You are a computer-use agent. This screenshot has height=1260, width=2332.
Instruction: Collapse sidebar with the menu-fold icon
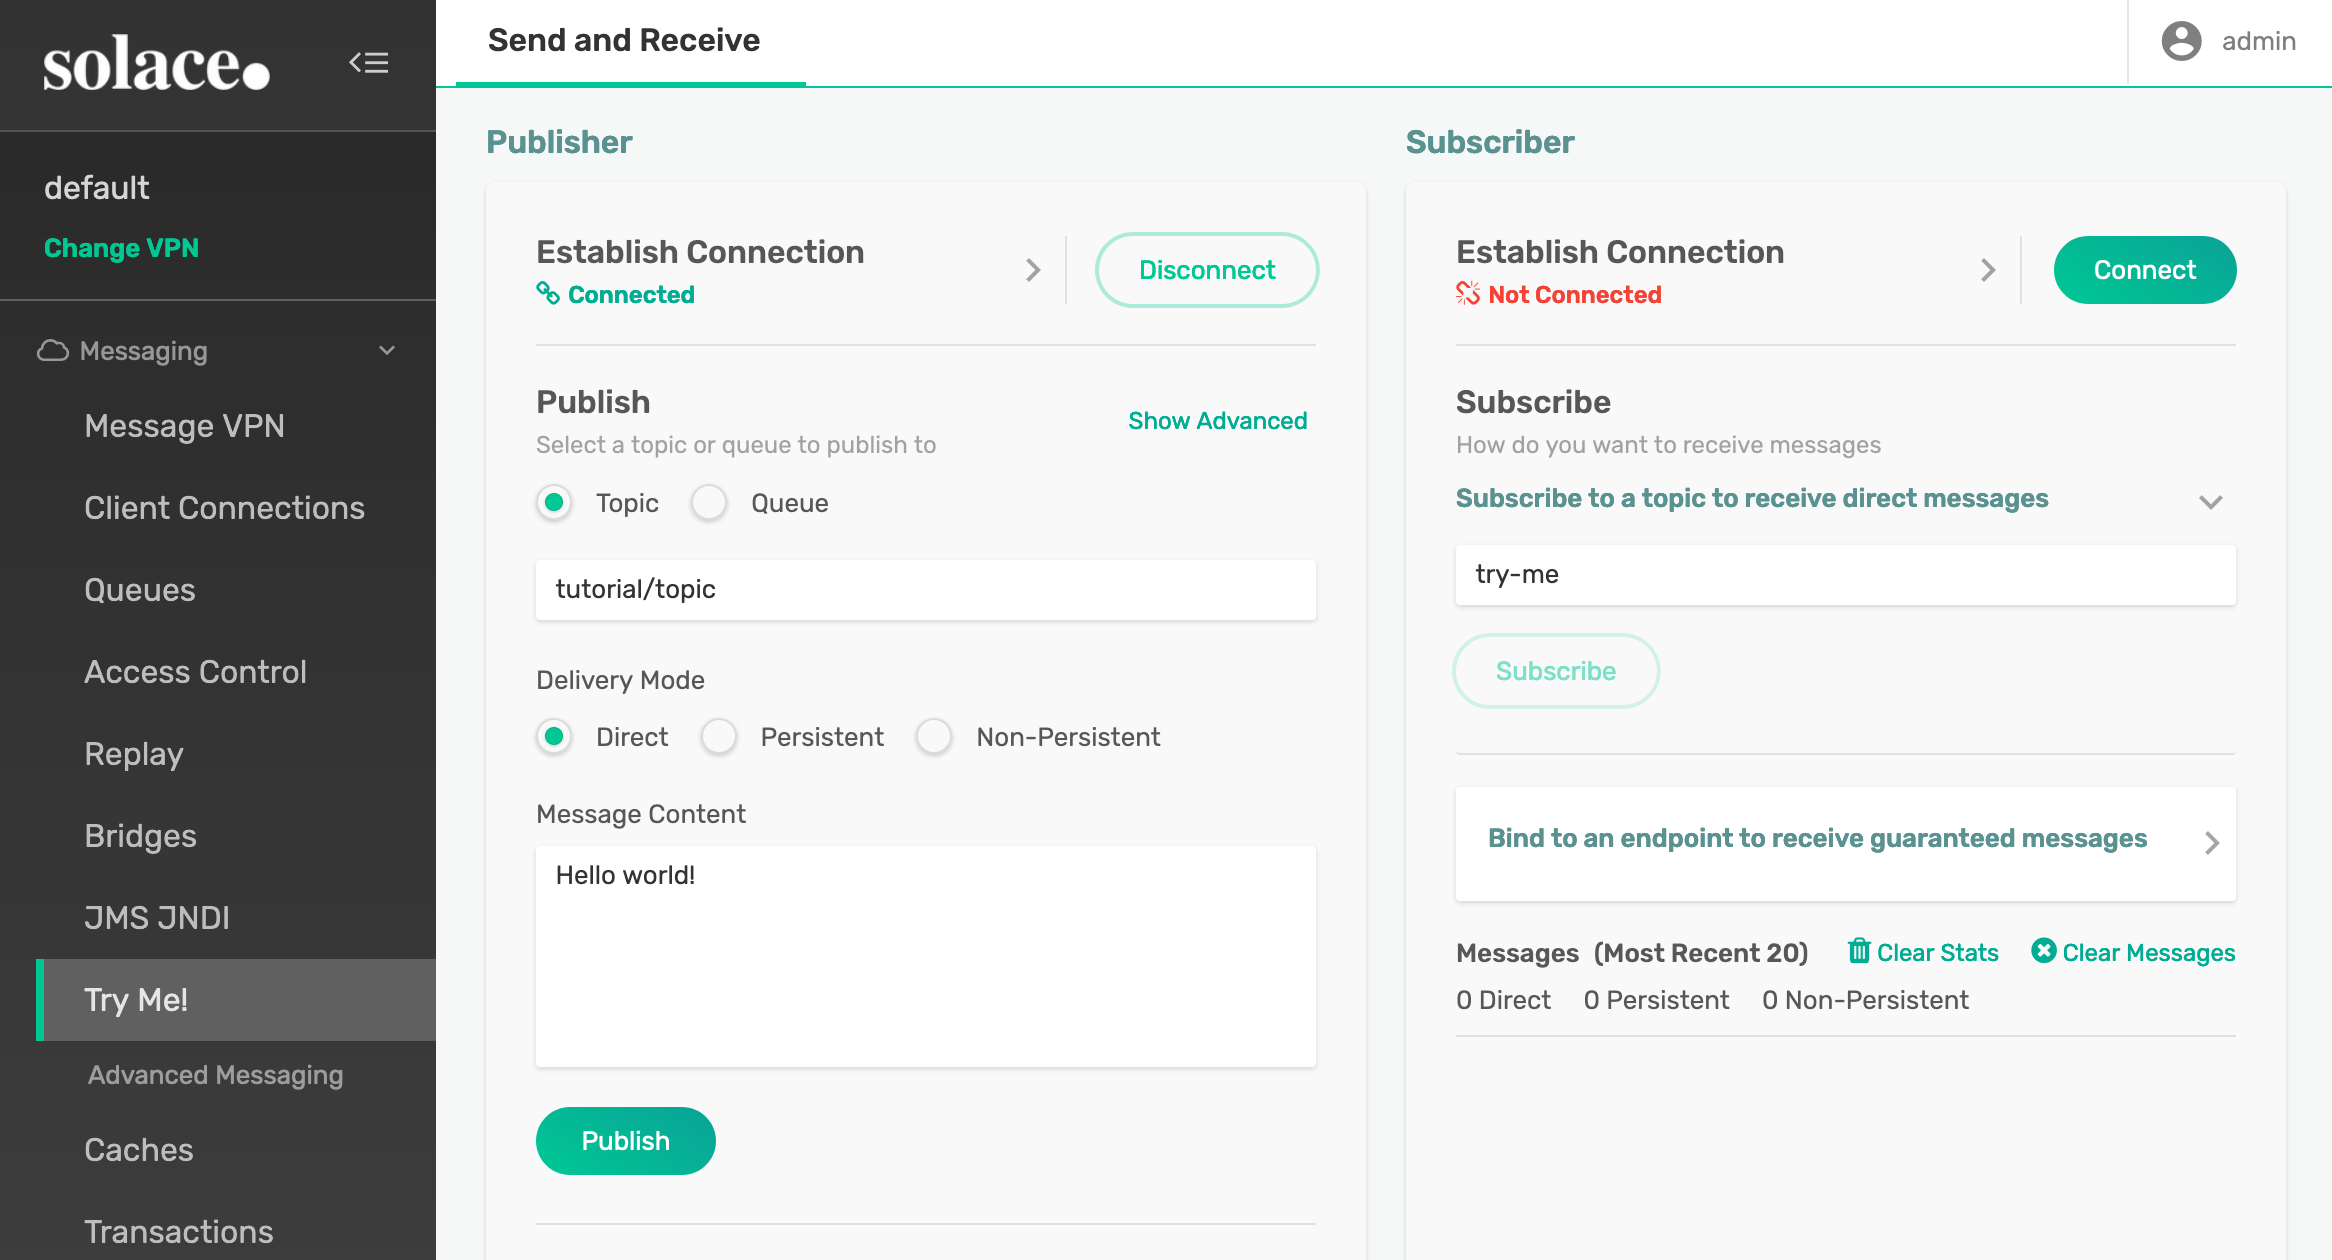(368, 63)
